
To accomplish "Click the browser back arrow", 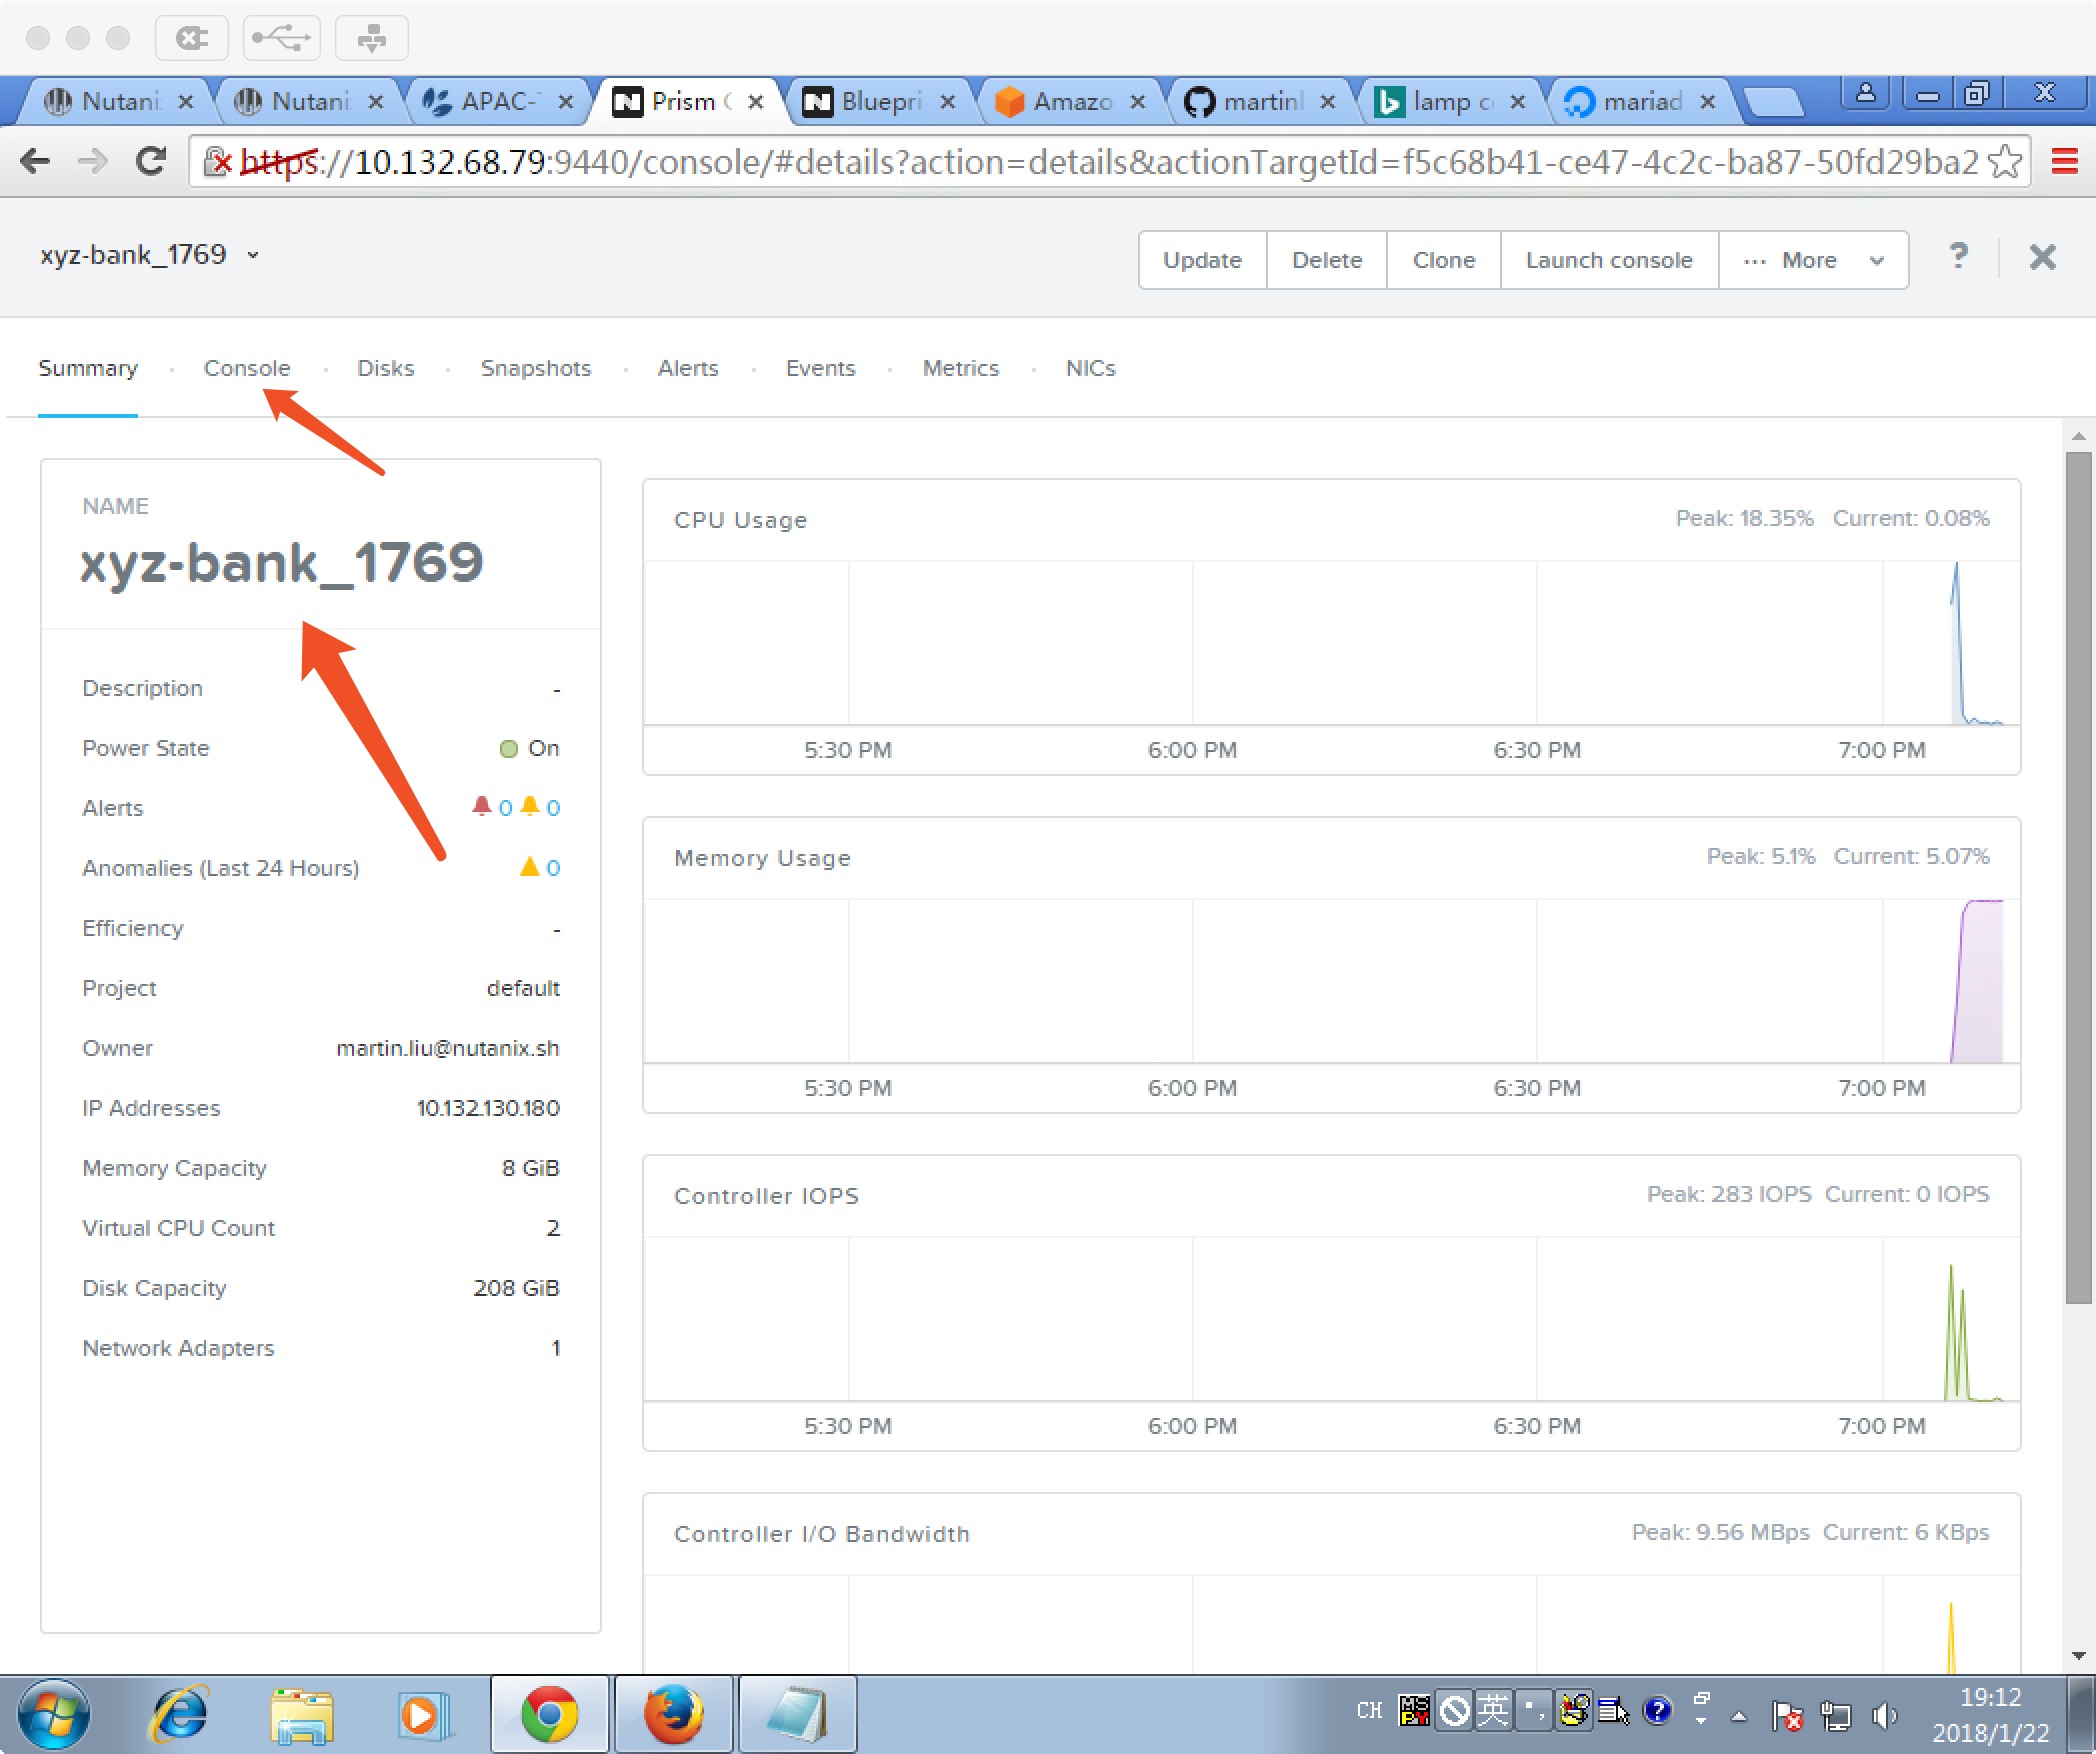I will coord(35,161).
